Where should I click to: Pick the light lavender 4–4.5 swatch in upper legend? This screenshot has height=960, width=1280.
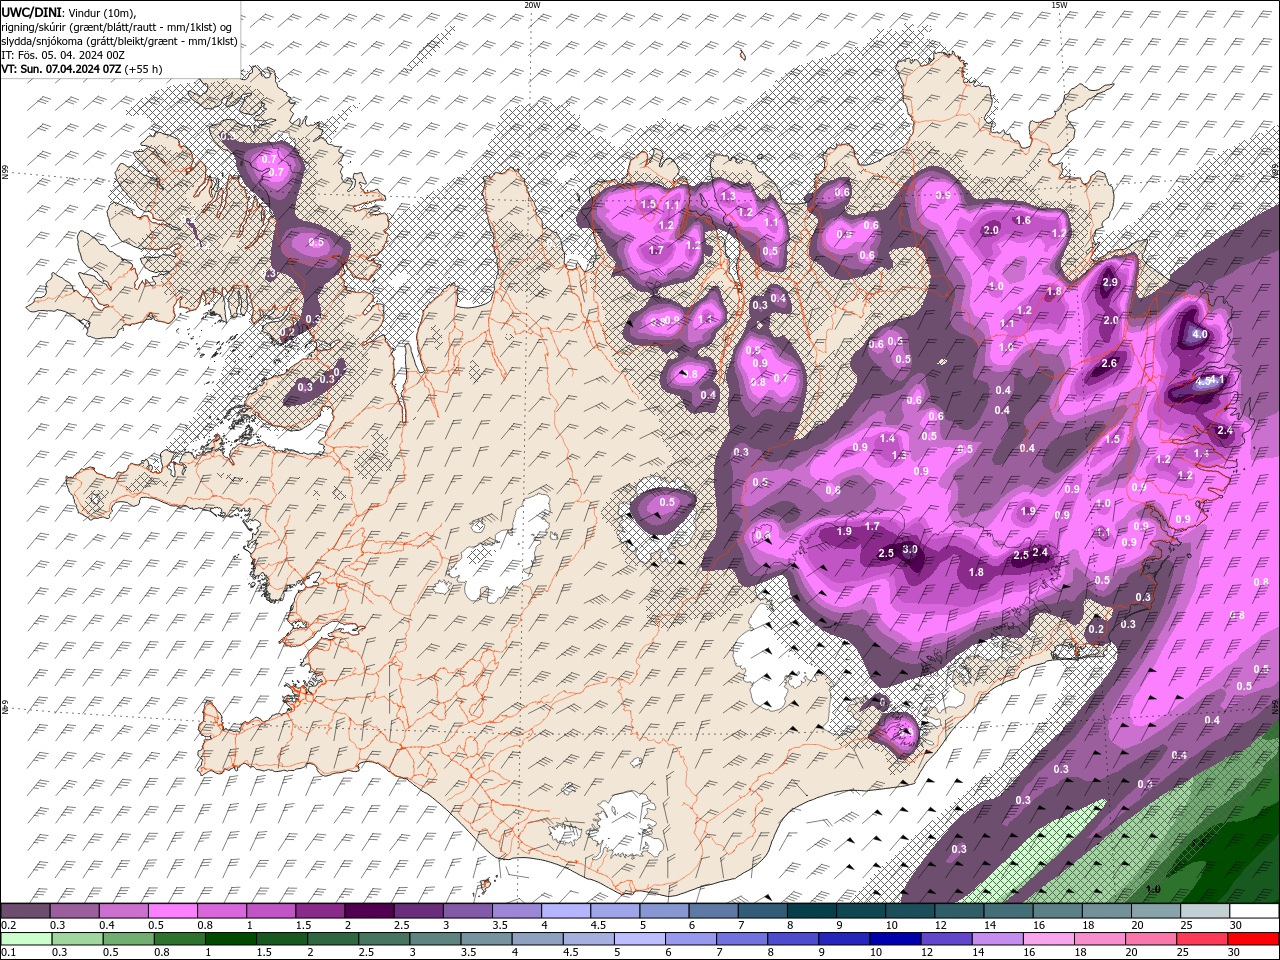tap(564, 911)
